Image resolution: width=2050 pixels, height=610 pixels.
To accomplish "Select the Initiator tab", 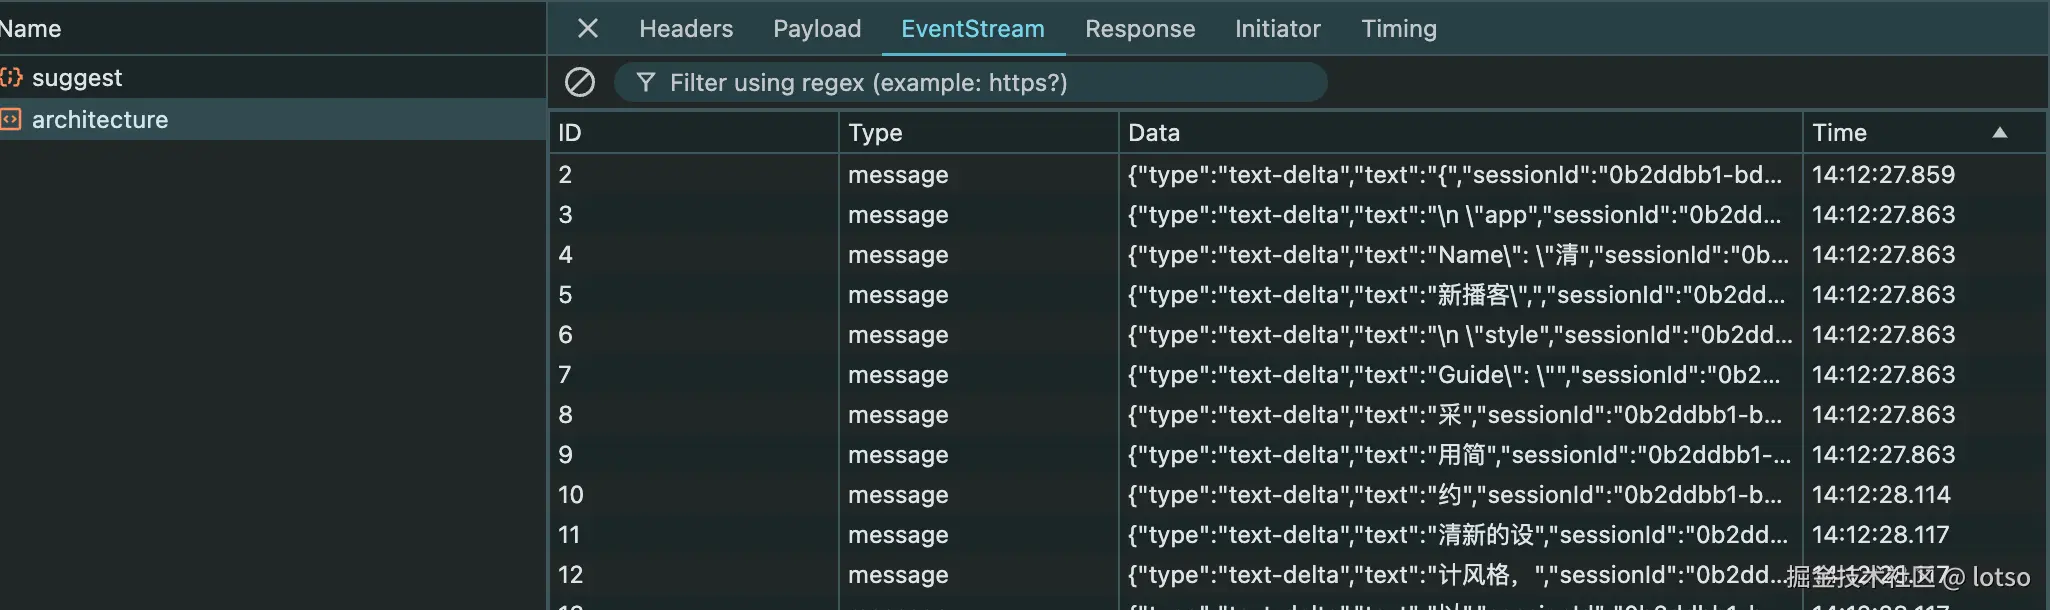I will [1277, 29].
